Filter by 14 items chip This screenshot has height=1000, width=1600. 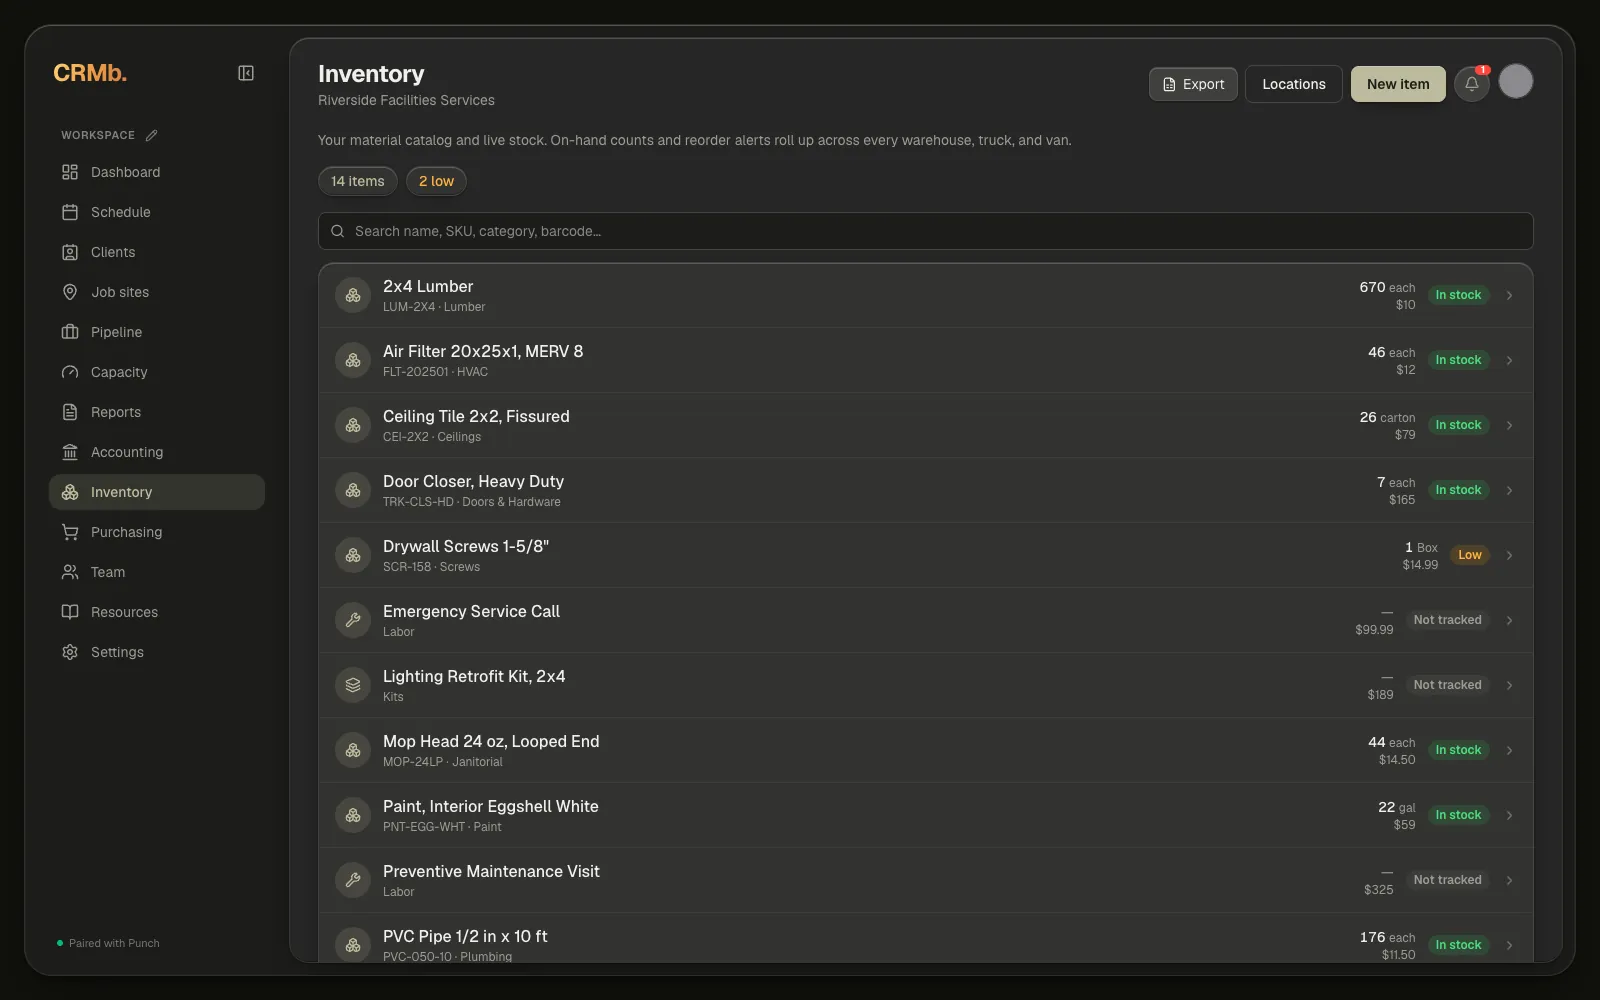click(x=358, y=181)
